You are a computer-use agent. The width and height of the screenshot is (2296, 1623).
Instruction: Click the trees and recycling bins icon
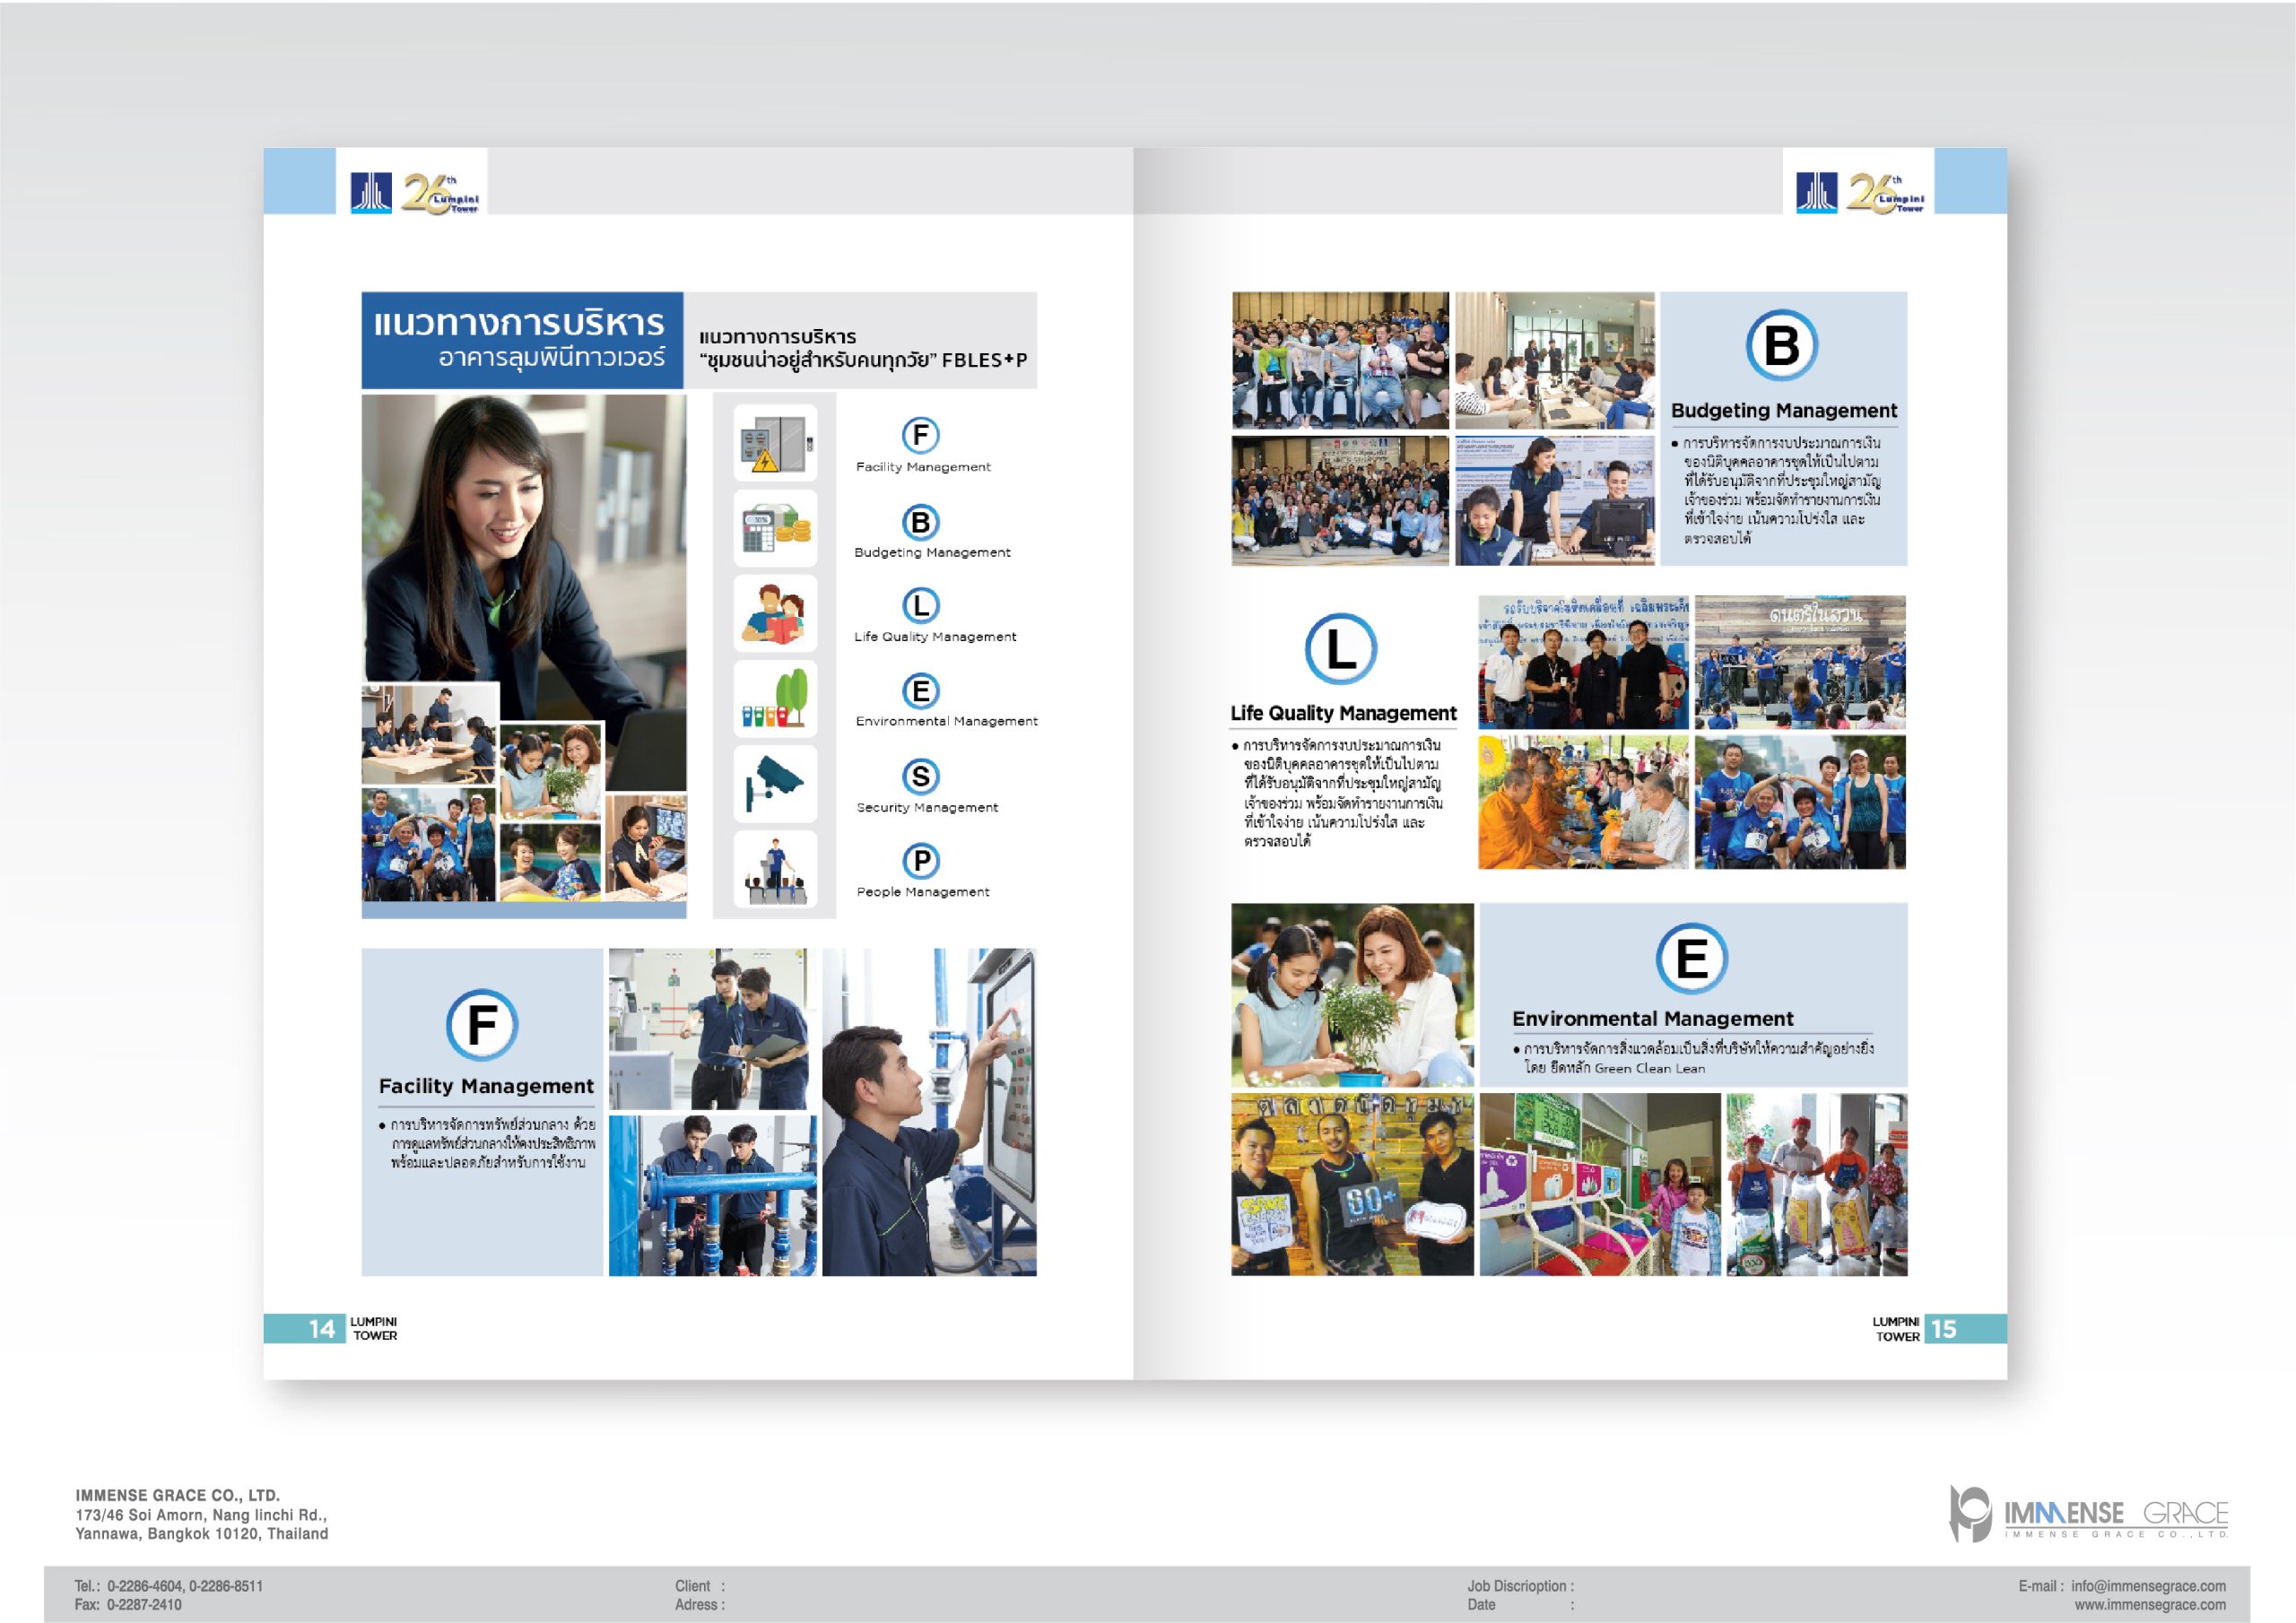click(775, 699)
